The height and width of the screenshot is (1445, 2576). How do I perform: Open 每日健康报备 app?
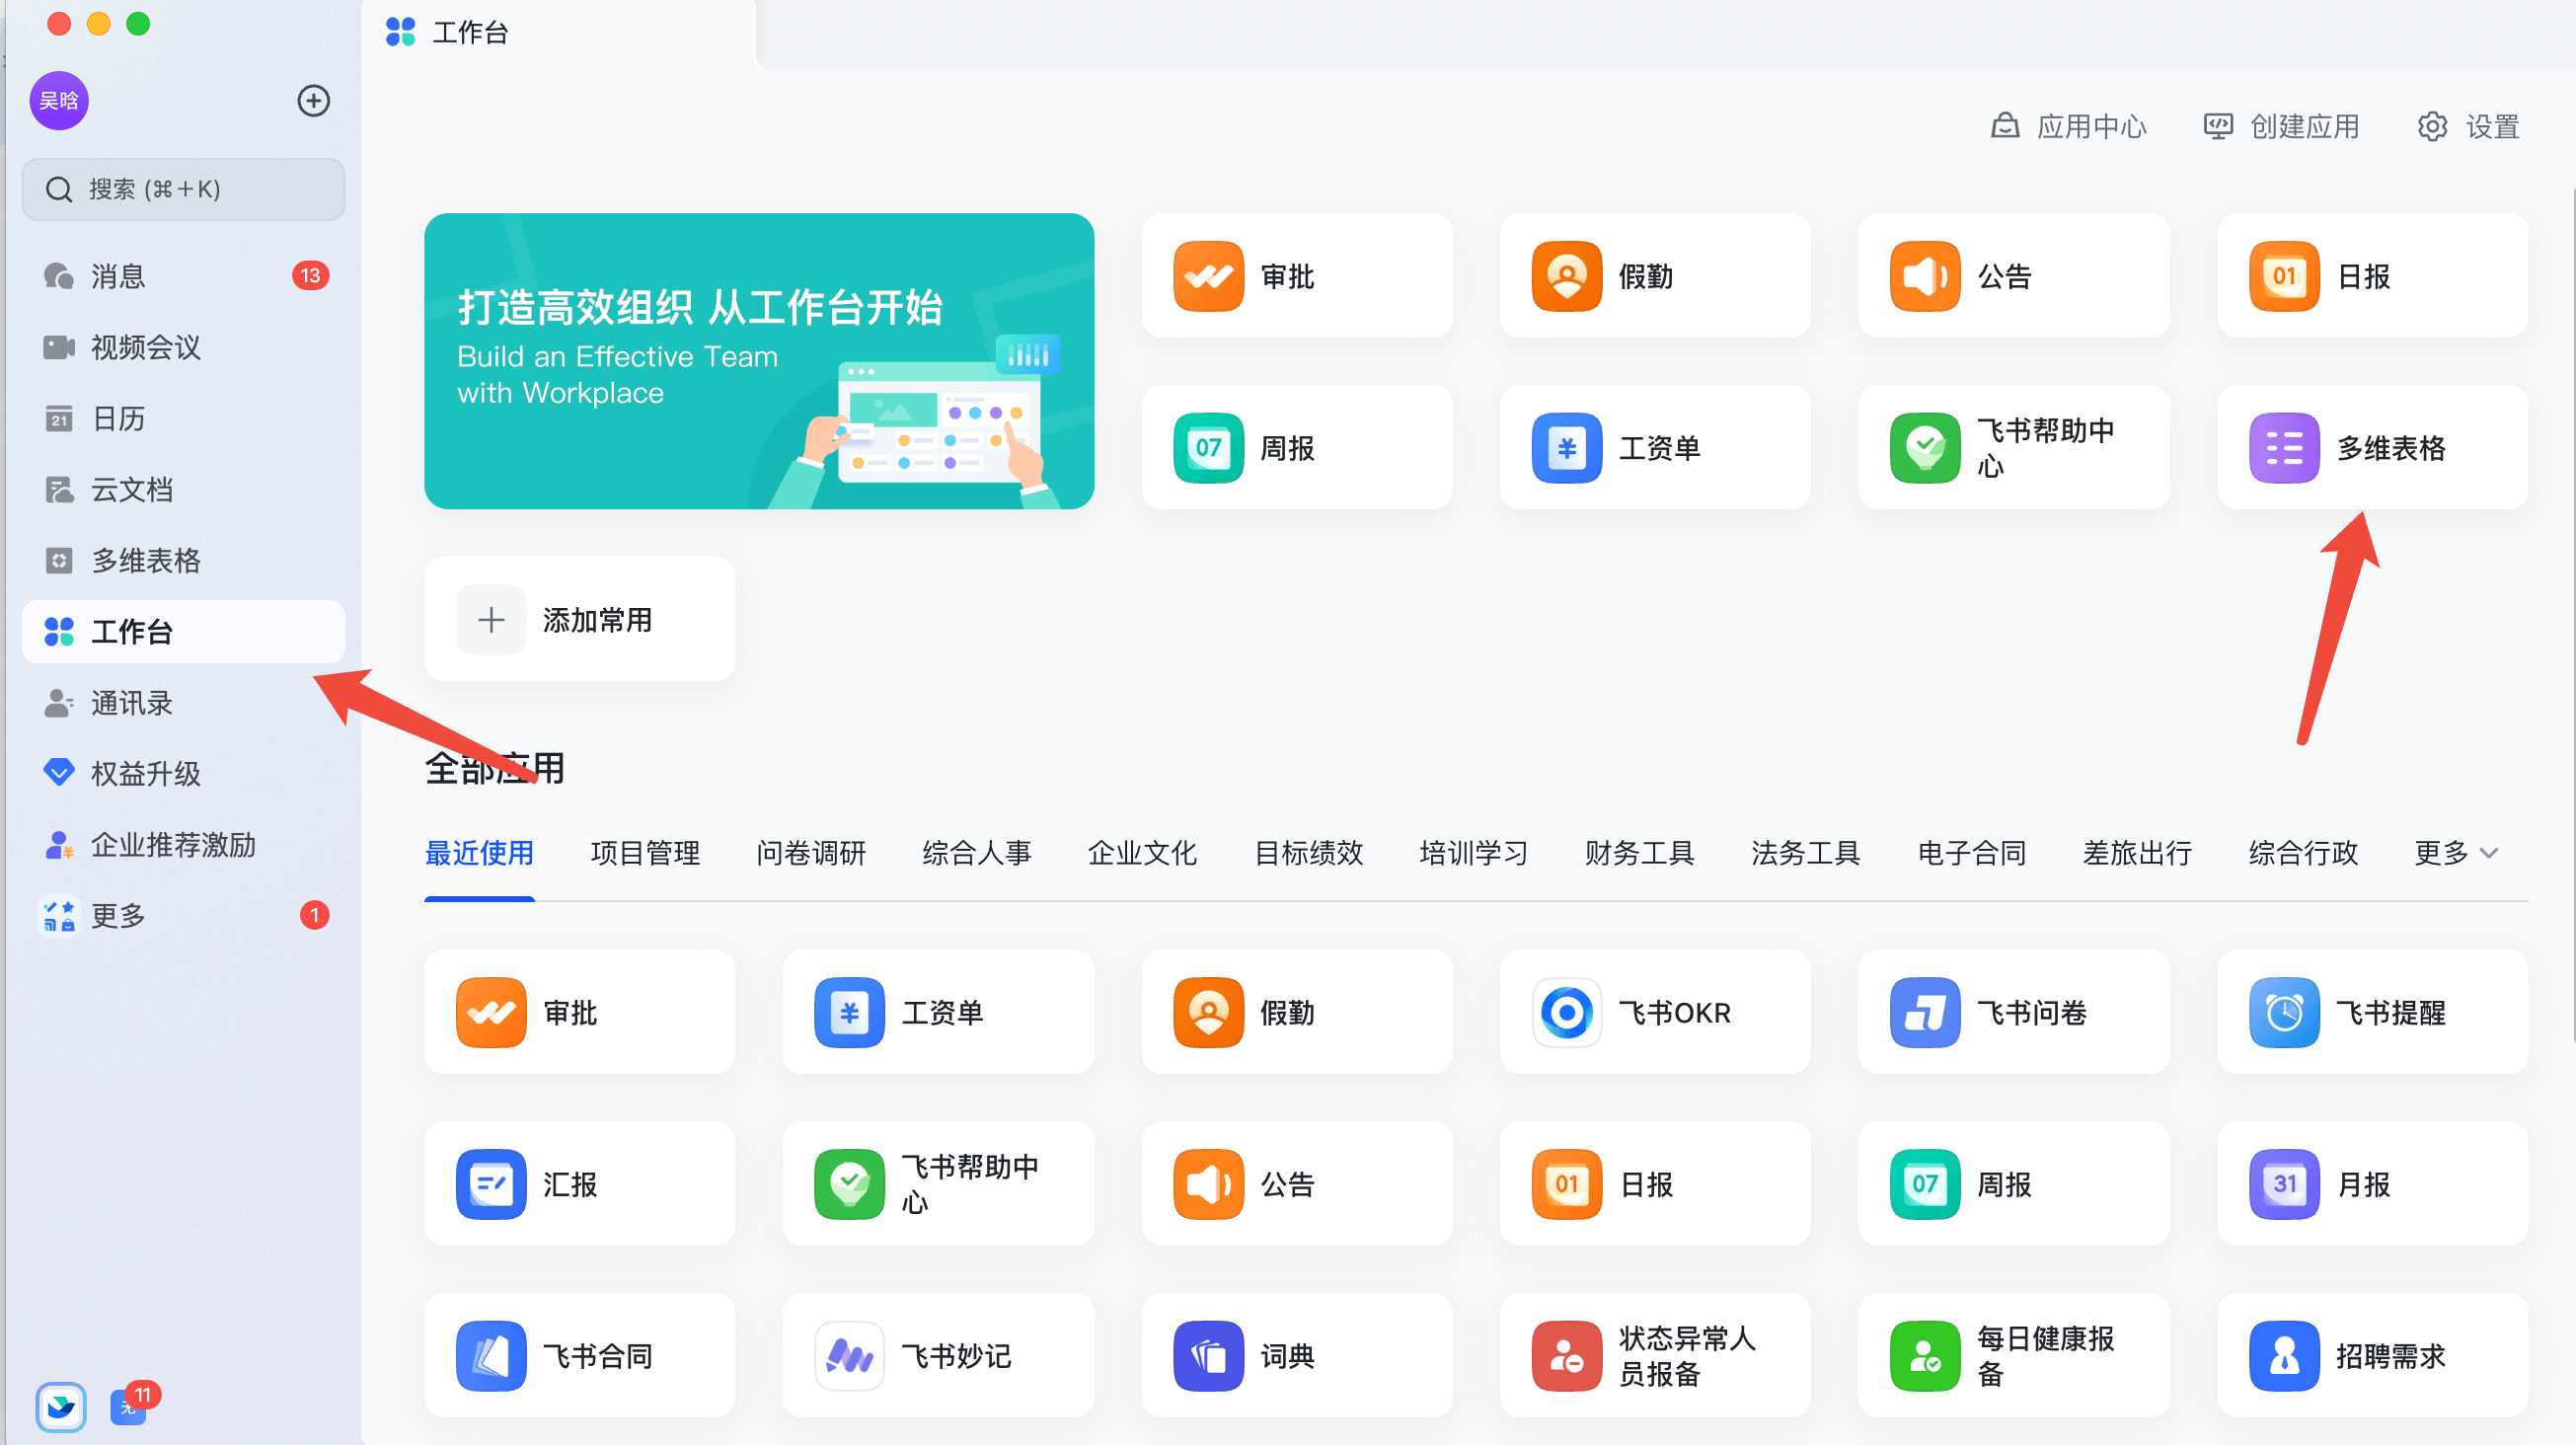point(2013,1356)
